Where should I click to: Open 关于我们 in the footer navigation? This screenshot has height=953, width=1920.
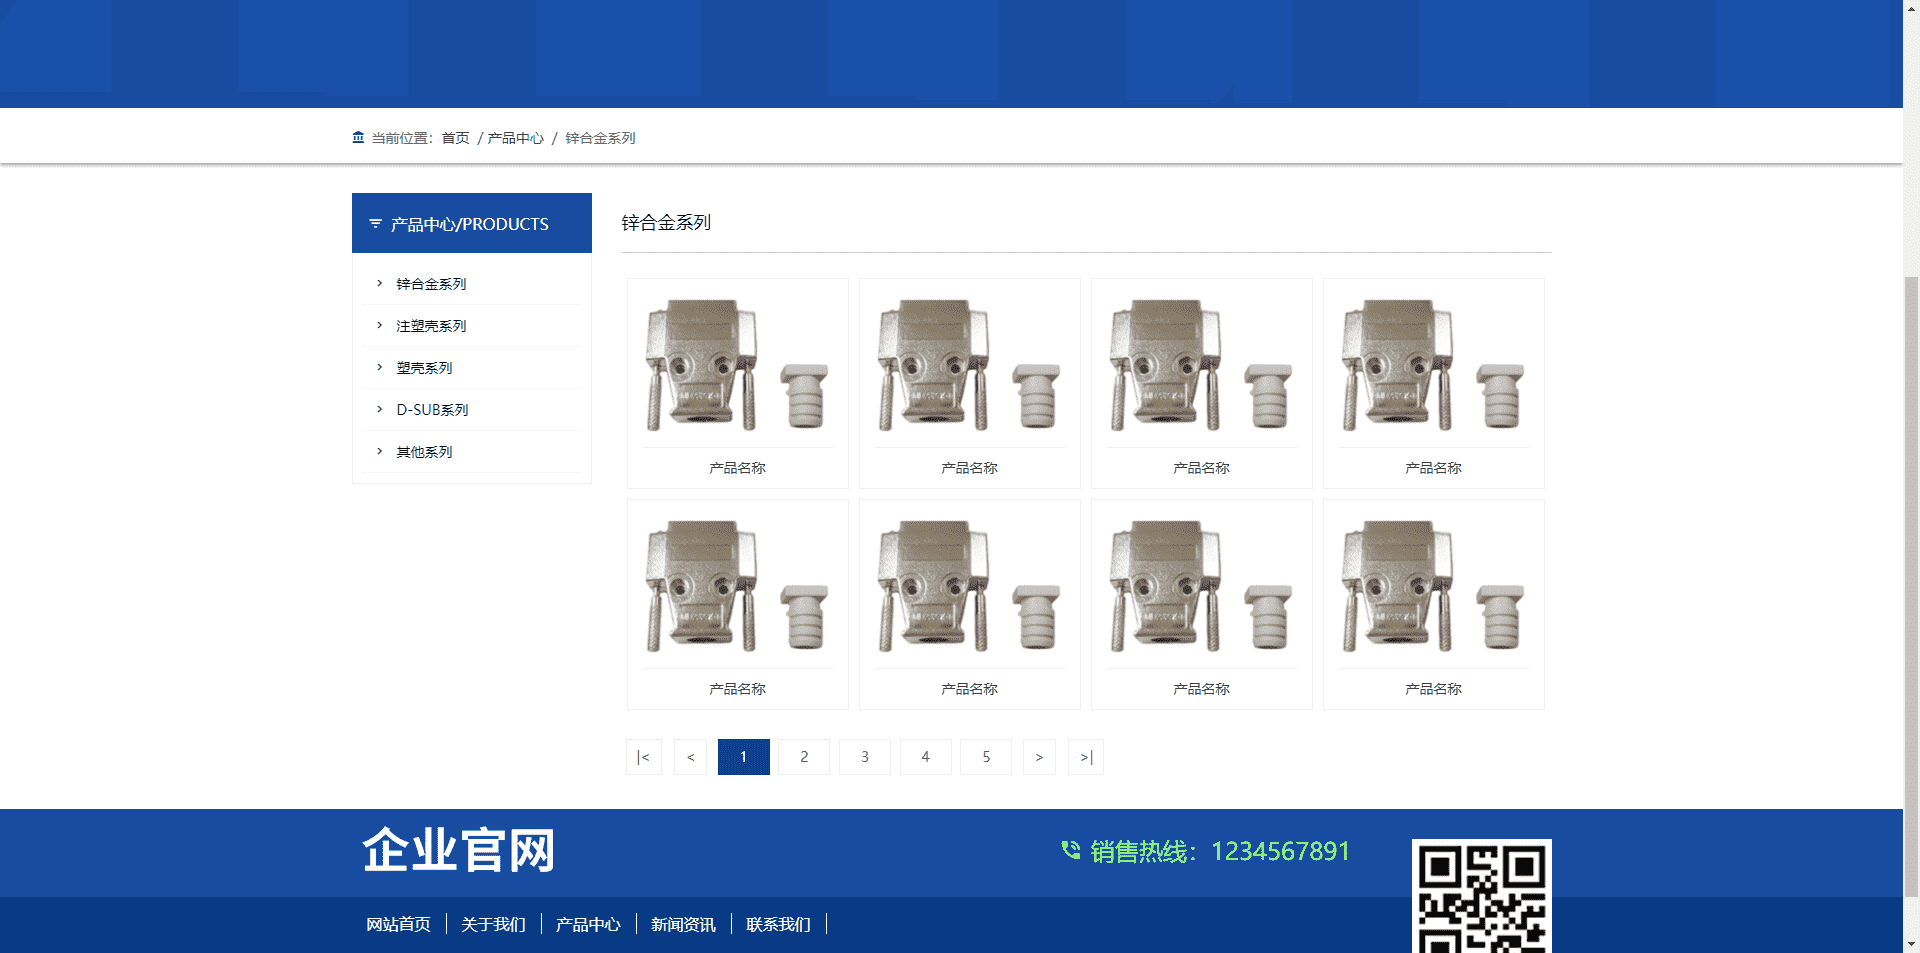pyautogui.click(x=493, y=924)
